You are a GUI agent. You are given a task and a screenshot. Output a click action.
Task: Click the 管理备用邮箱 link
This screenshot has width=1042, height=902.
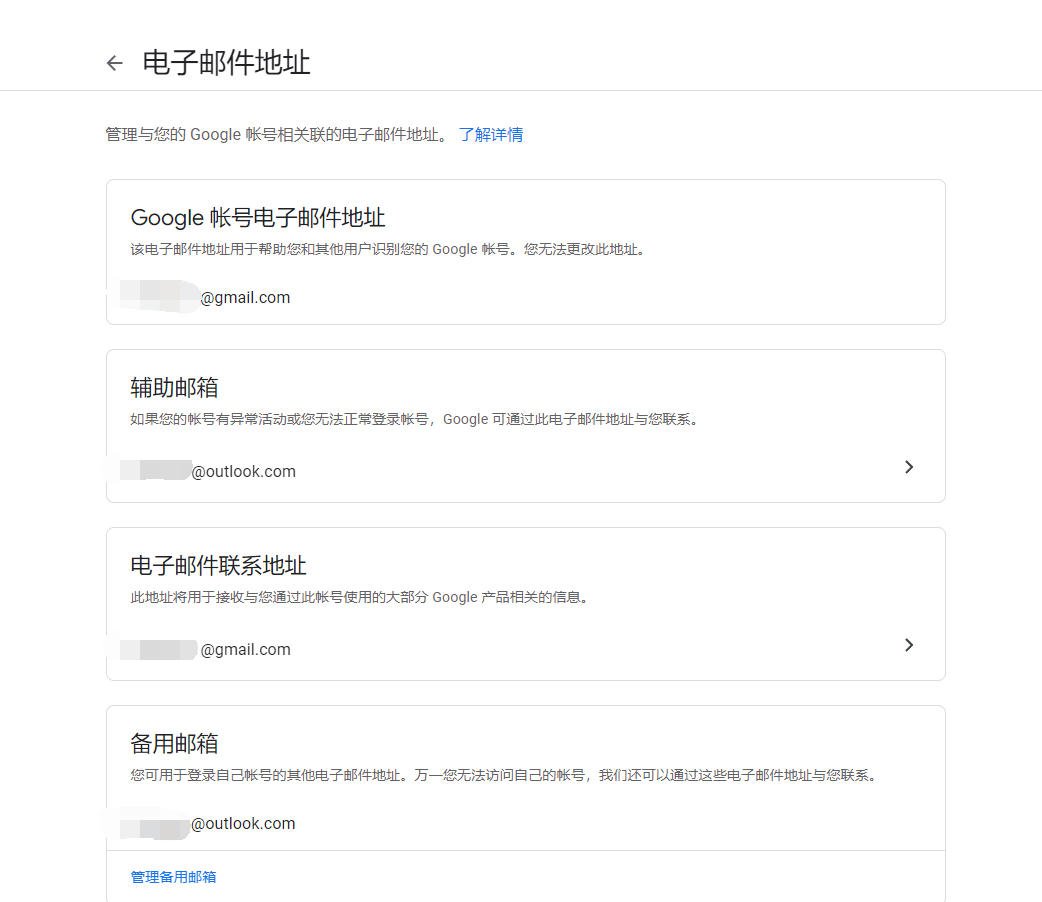point(172,876)
